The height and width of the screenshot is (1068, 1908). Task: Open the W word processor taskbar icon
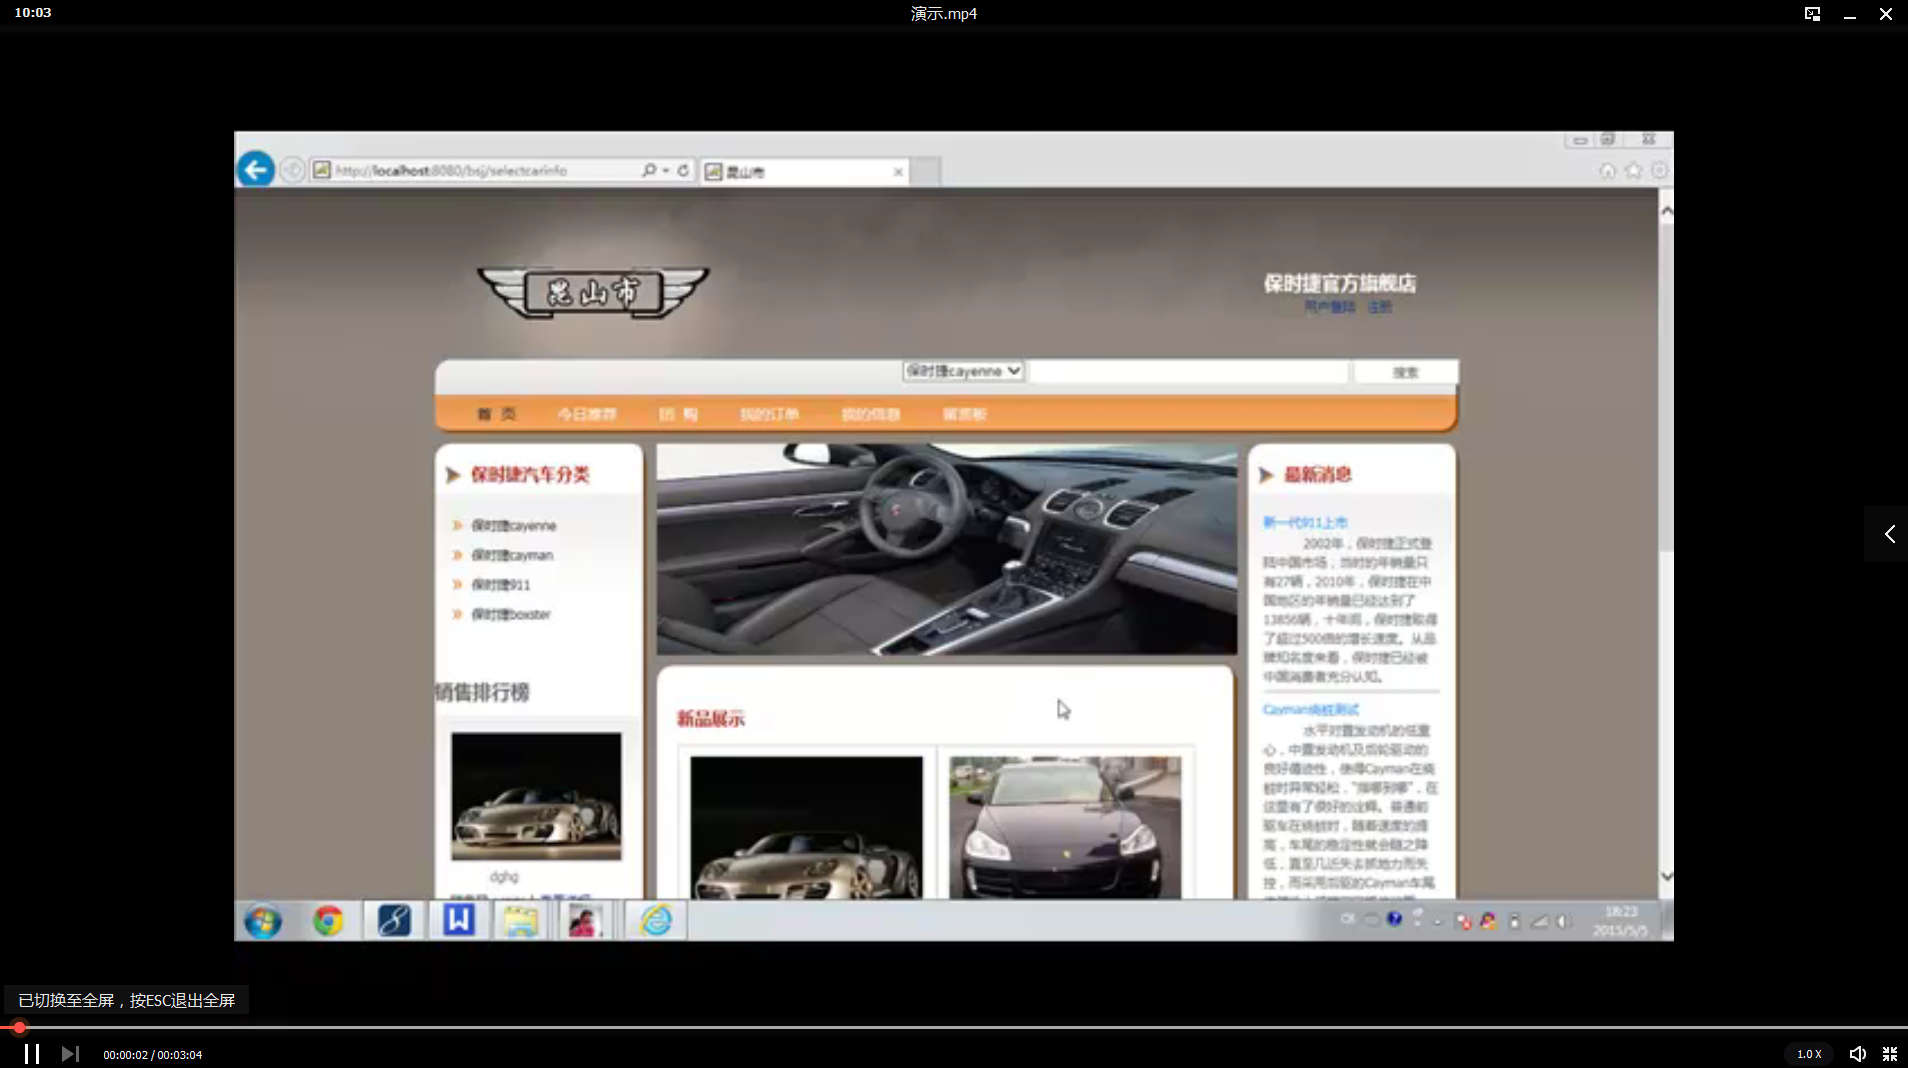point(458,920)
